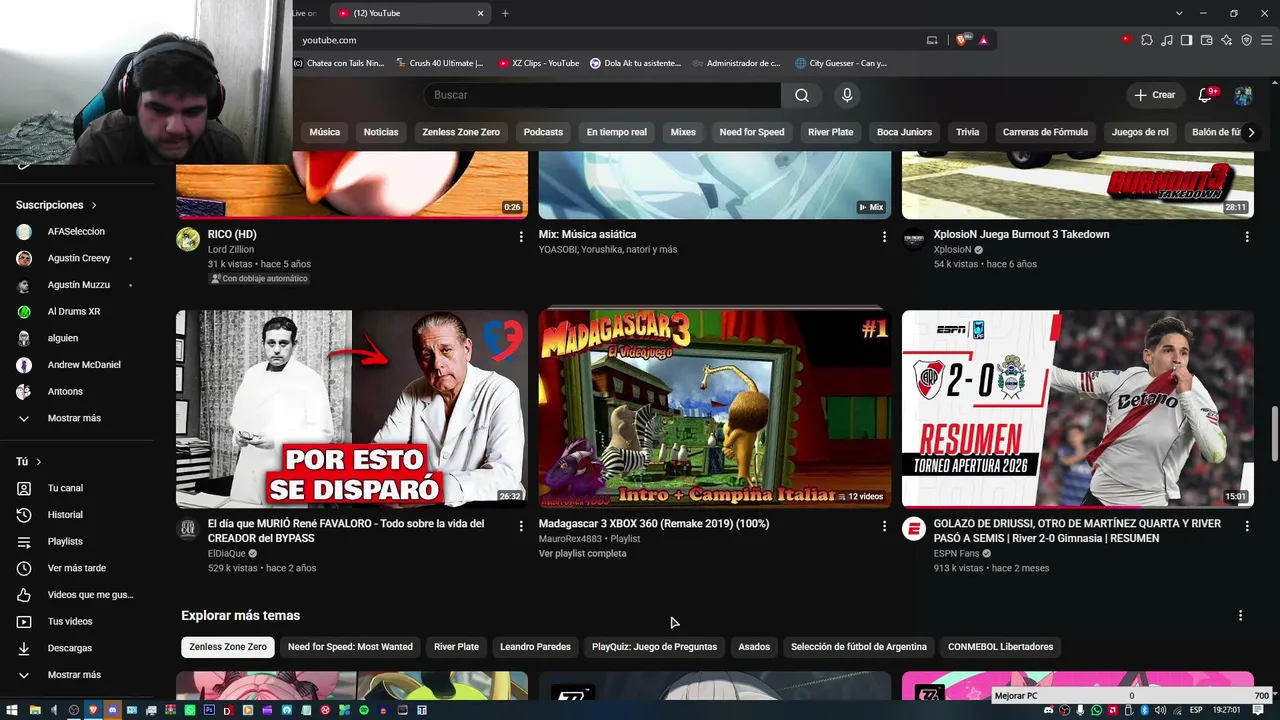Expand Mostrar más under Suscripciones
This screenshot has height=720, width=1280.
(x=76, y=418)
